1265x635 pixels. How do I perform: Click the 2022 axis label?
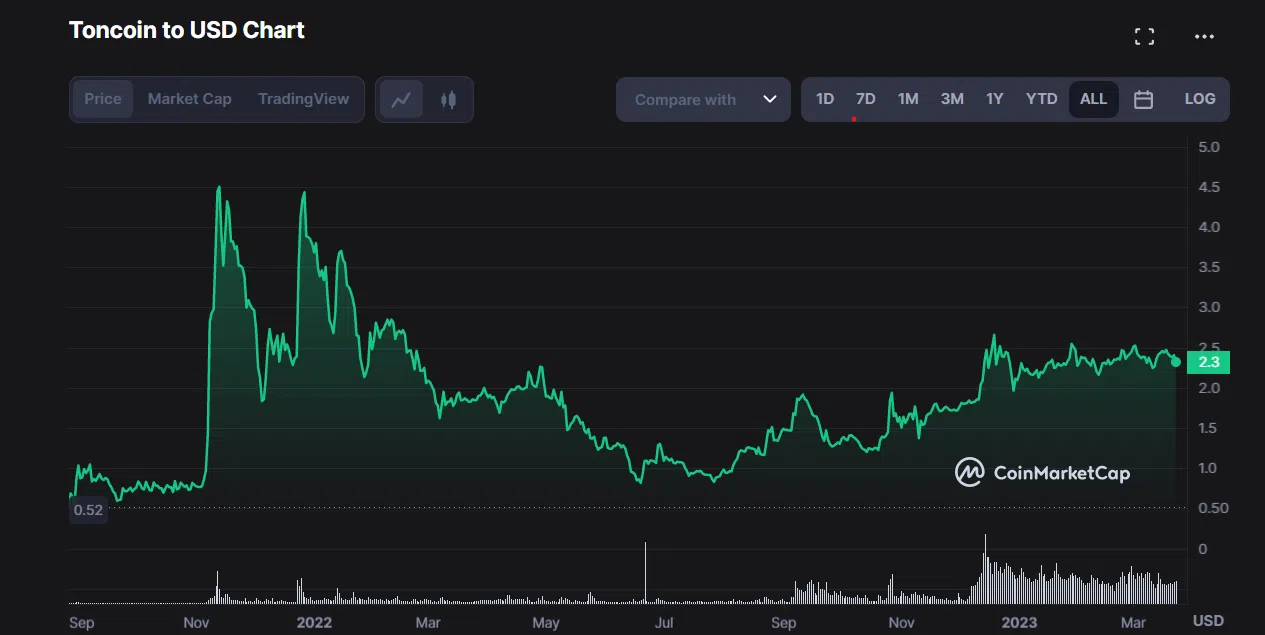(x=313, y=622)
